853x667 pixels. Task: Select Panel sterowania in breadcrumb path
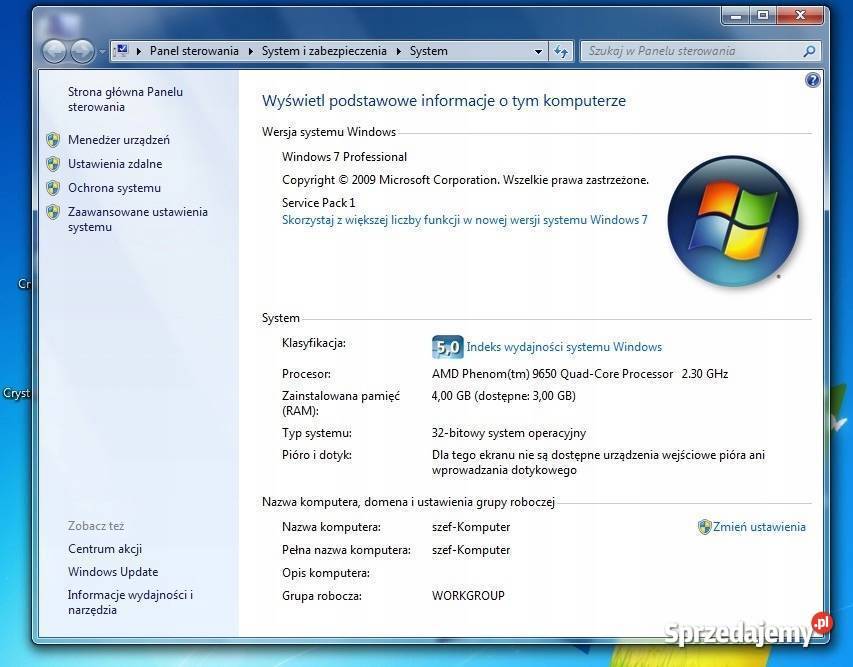[x=194, y=51]
